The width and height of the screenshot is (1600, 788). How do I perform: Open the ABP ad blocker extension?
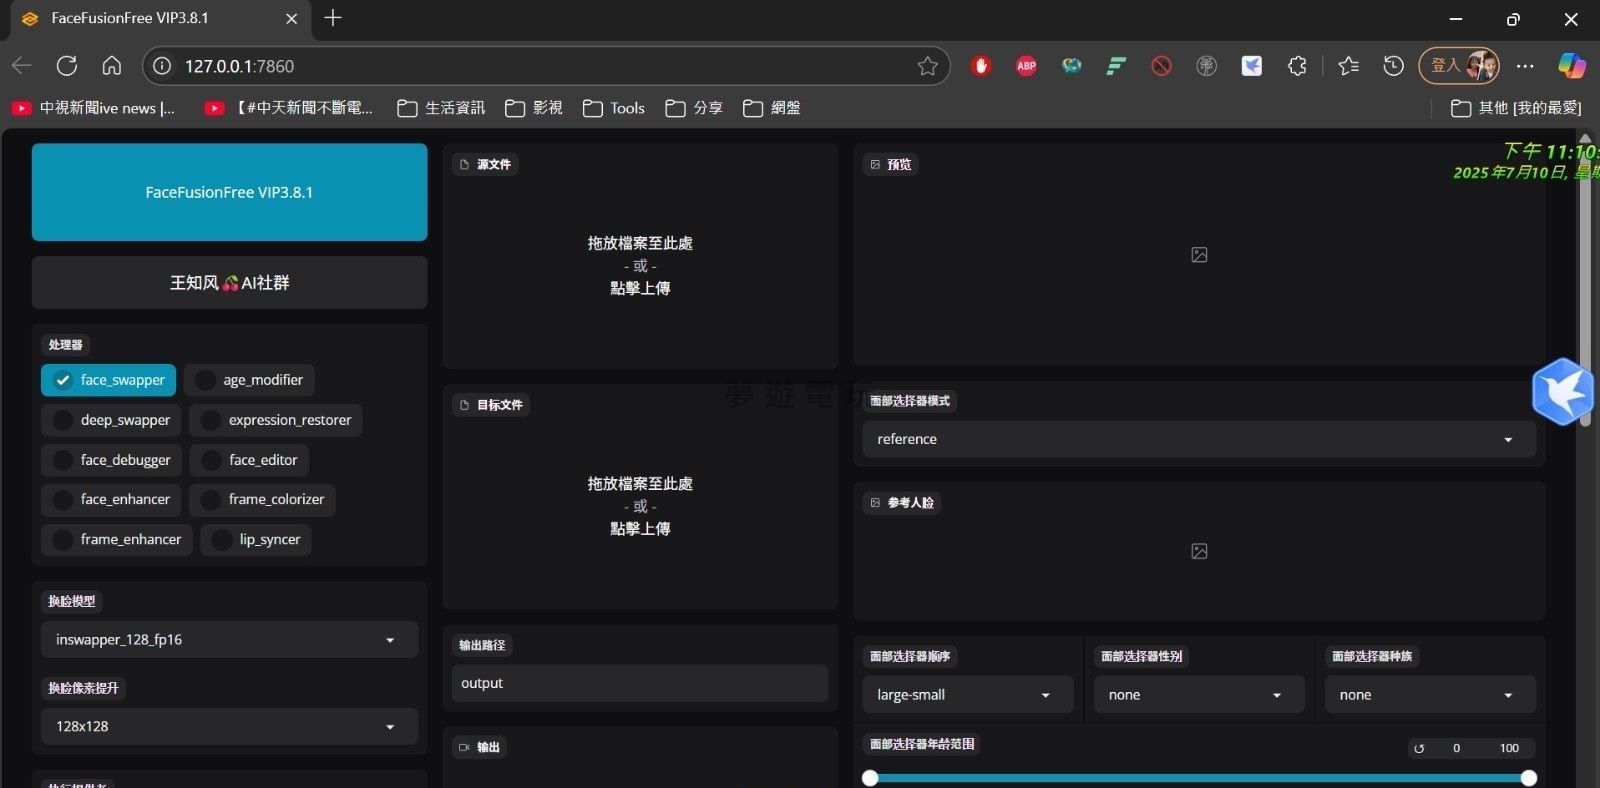point(1026,66)
